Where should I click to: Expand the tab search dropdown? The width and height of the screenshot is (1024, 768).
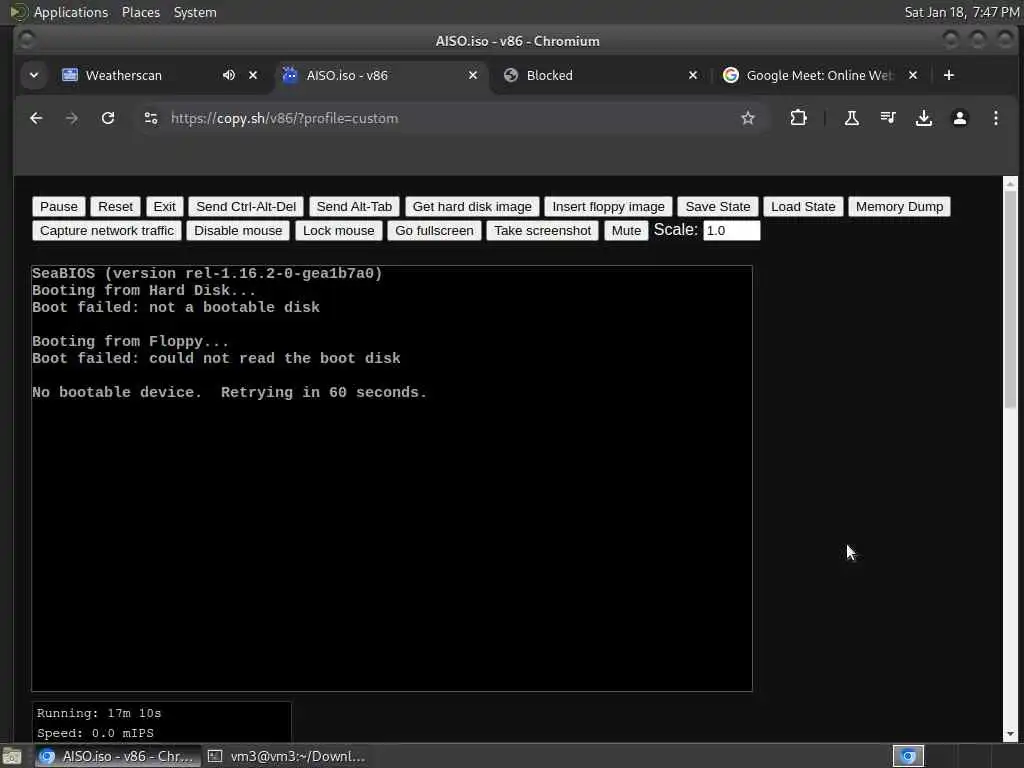(x=34, y=75)
